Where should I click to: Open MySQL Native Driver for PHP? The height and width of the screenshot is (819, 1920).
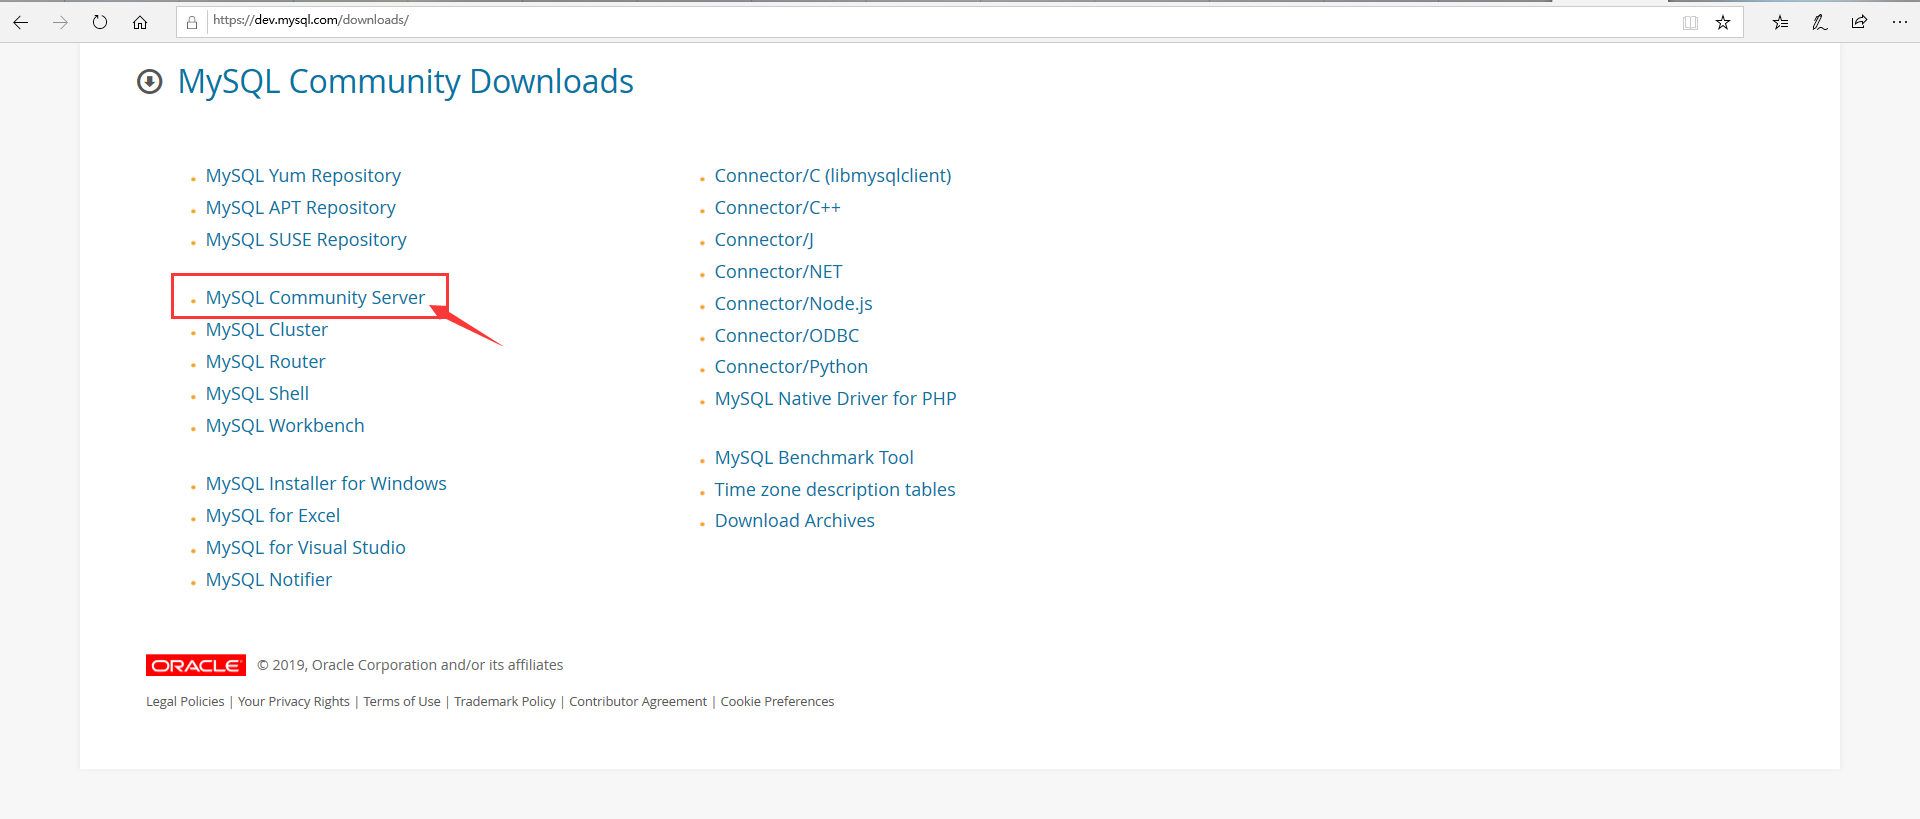(x=836, y=399)
